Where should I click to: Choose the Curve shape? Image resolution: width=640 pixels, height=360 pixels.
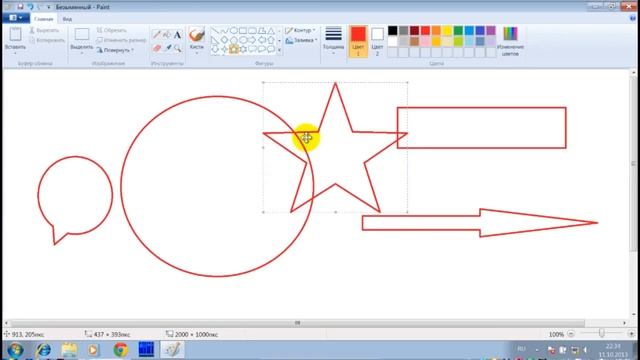pos(224,31)
